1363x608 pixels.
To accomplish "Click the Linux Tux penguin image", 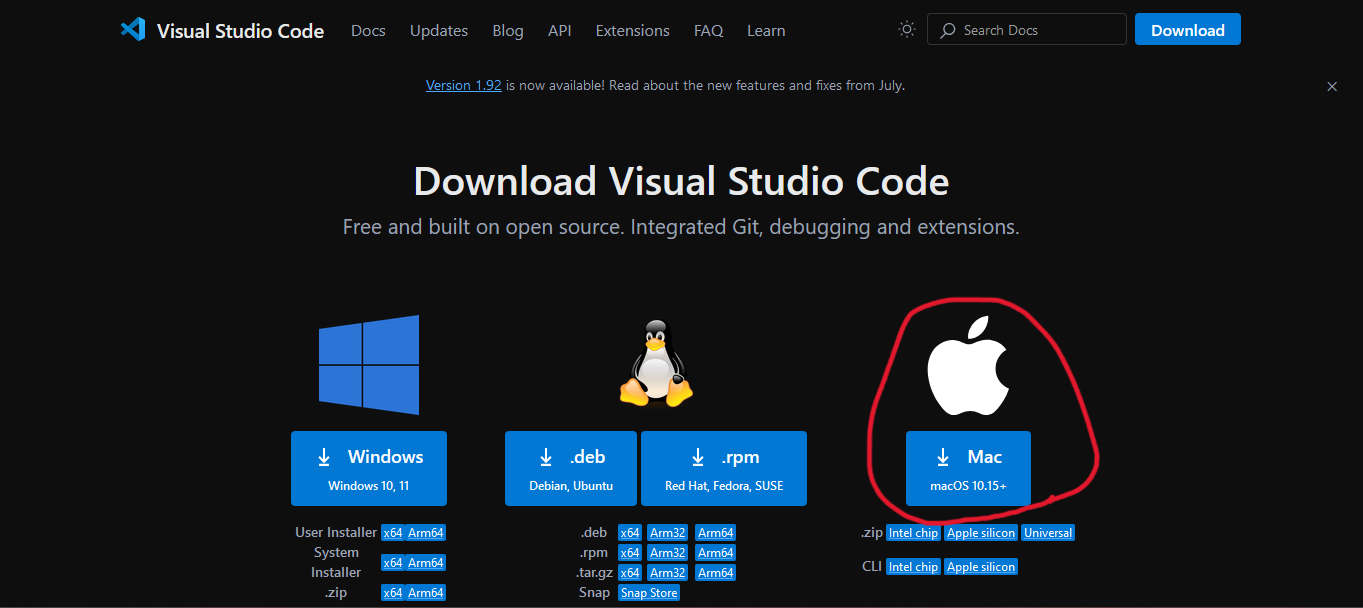I will (x=656, y=363).
